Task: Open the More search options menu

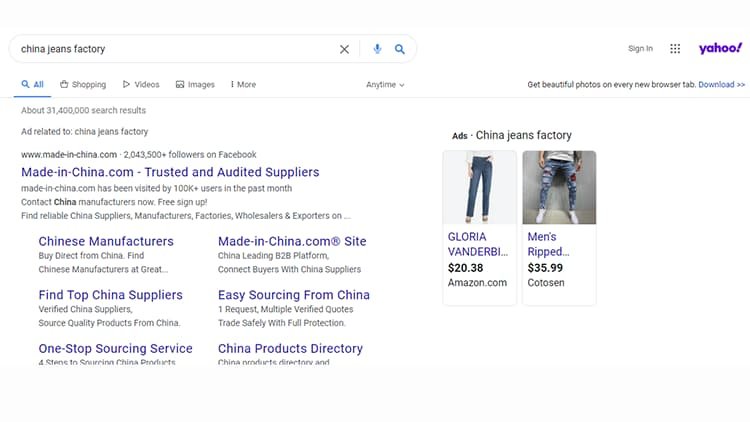Action: [243, 84]
